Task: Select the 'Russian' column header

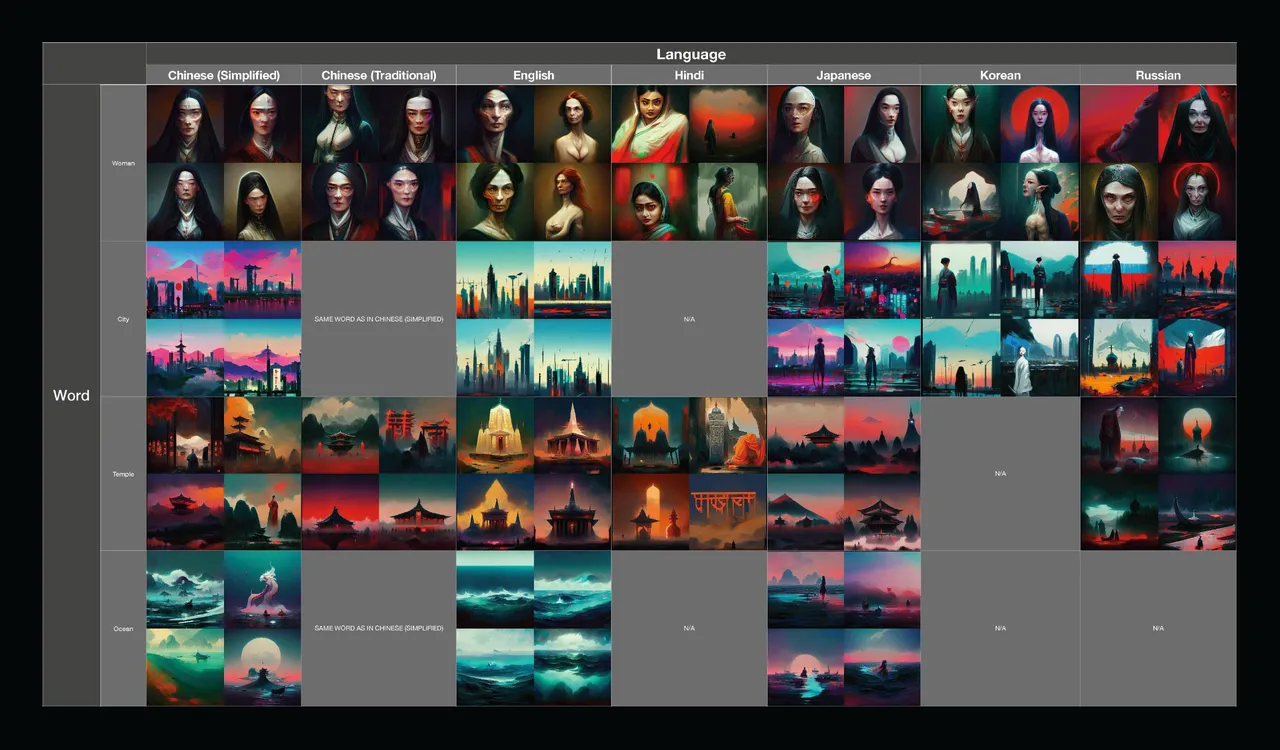Action: click(1158, 75)
